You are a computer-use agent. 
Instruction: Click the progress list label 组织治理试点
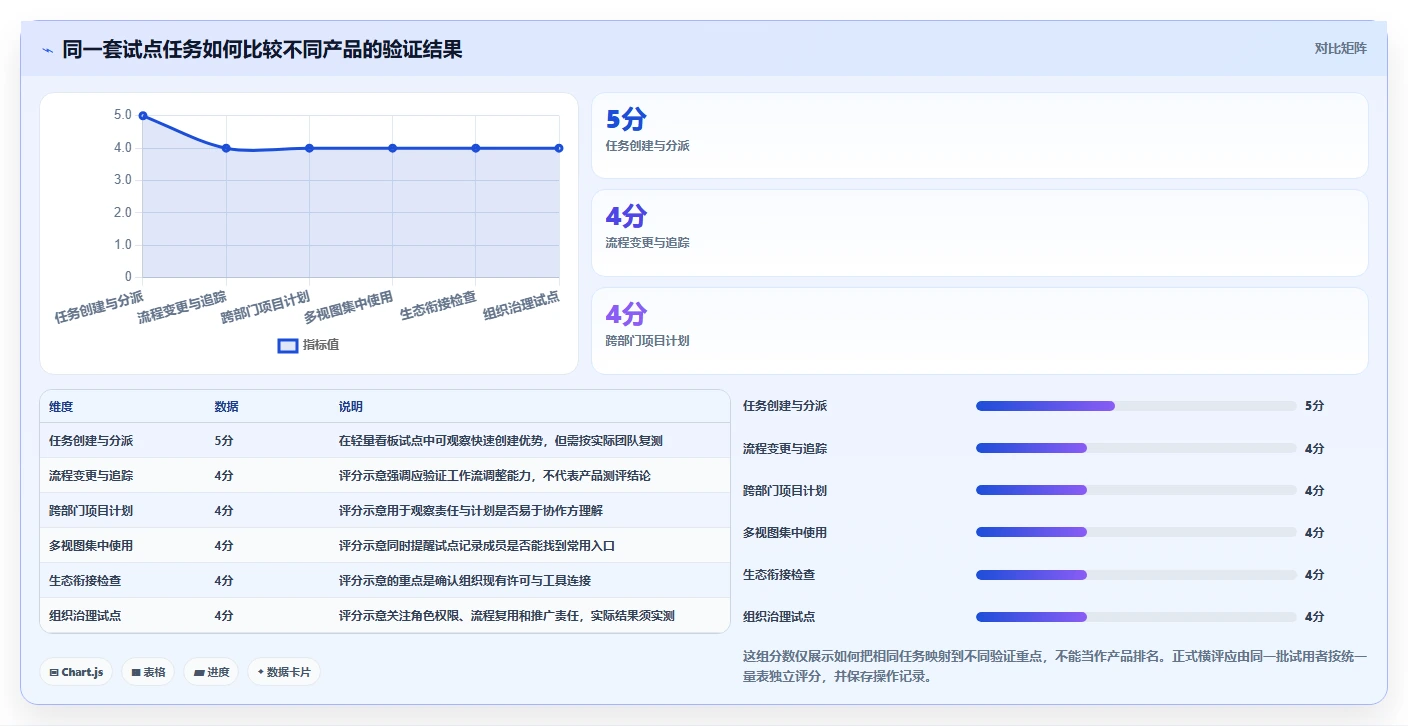(779, 616)
